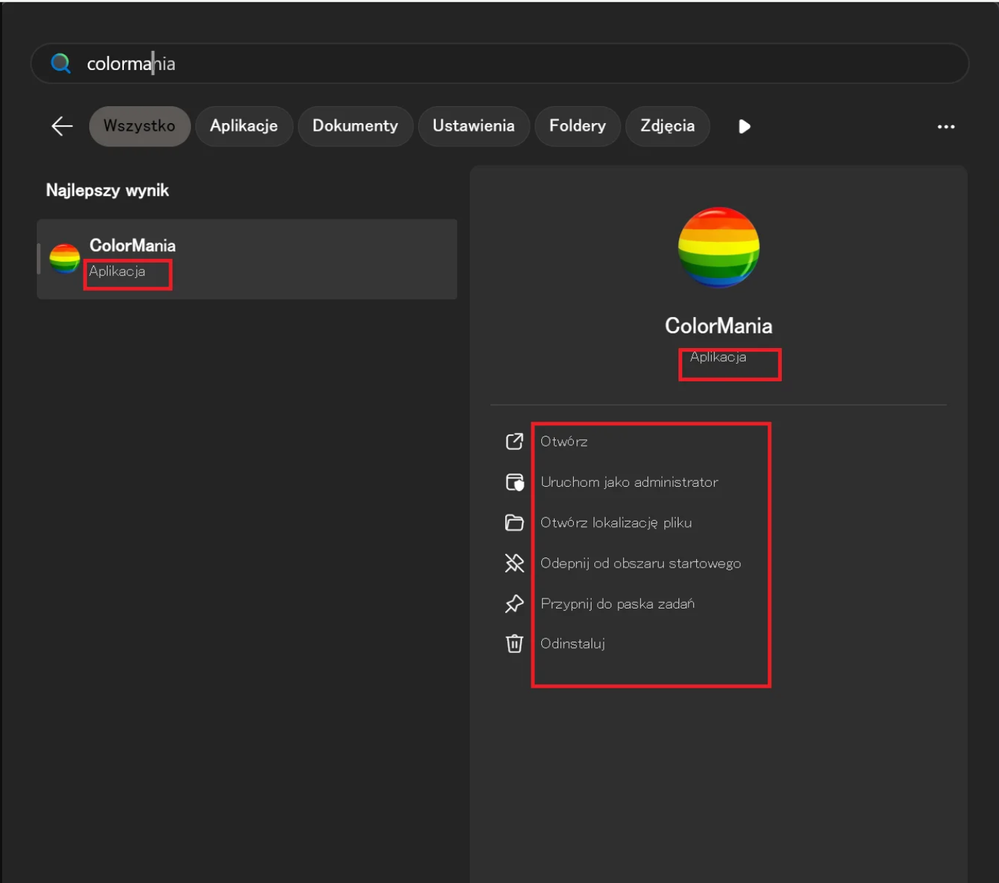Click the Aplikacja label in details pane
This screenshot has width=999, height=883.
(x=718, y=357)
